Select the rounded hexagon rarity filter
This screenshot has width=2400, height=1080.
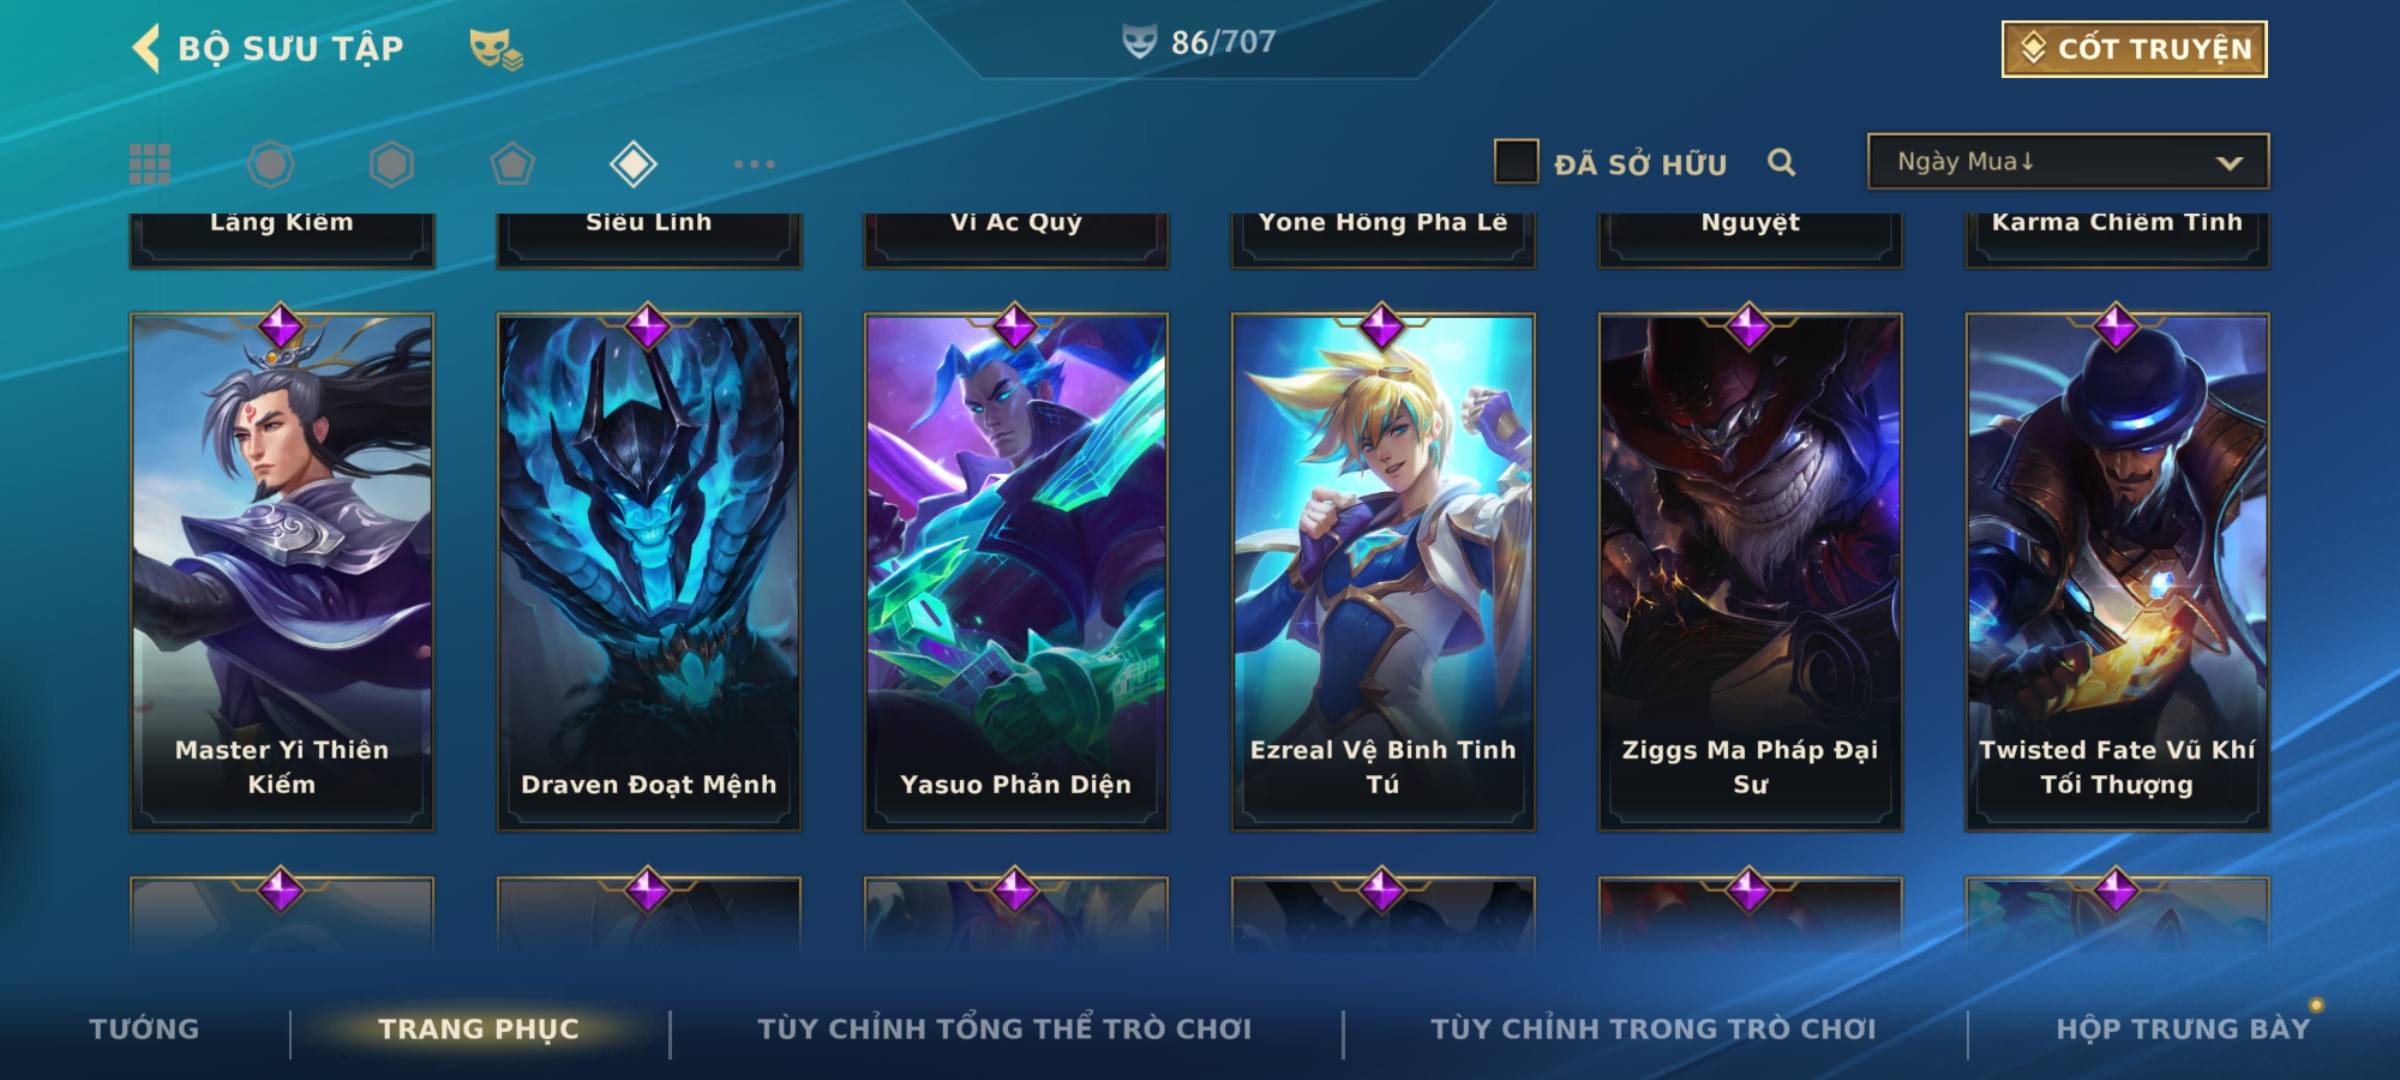click(x=271, y=164)
